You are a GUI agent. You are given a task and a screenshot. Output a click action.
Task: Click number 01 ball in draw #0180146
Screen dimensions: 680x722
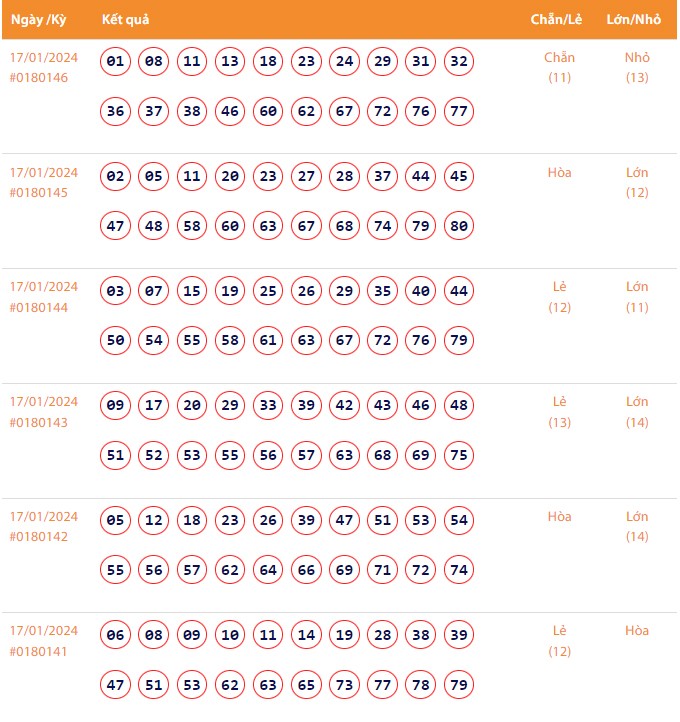(115, 62)
